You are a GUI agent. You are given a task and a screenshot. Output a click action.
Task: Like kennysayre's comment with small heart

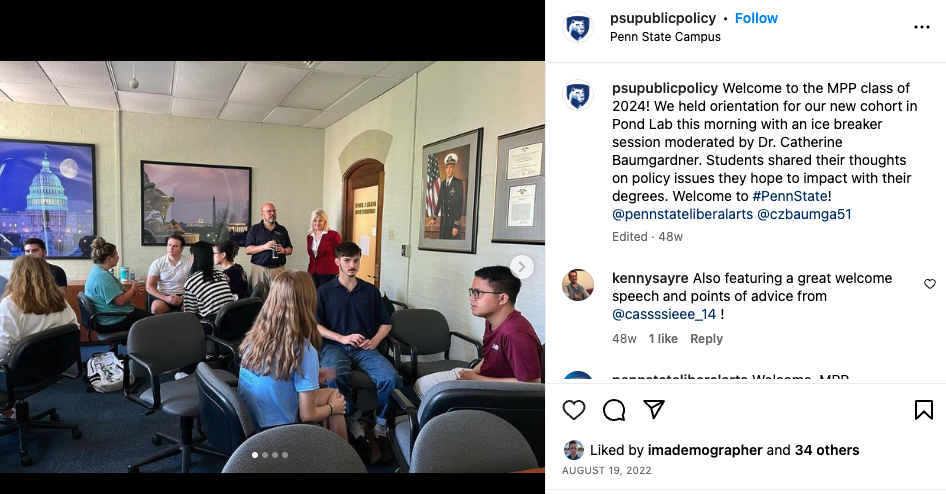click(x=930, y=283)
